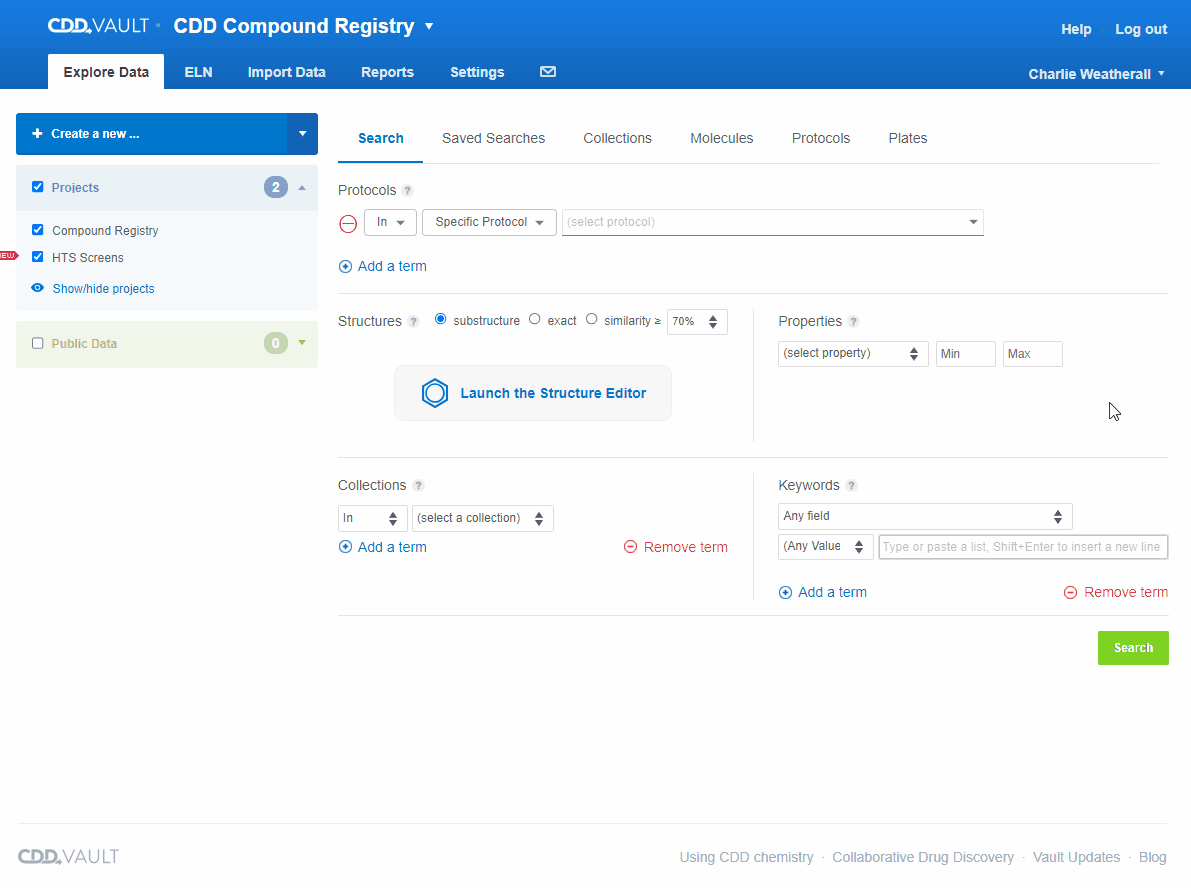Image resolution: width=1191 pixels, height=888 pixels.
Task: Open the mail envelope icon in the navigation
Action: click(548, 71)
